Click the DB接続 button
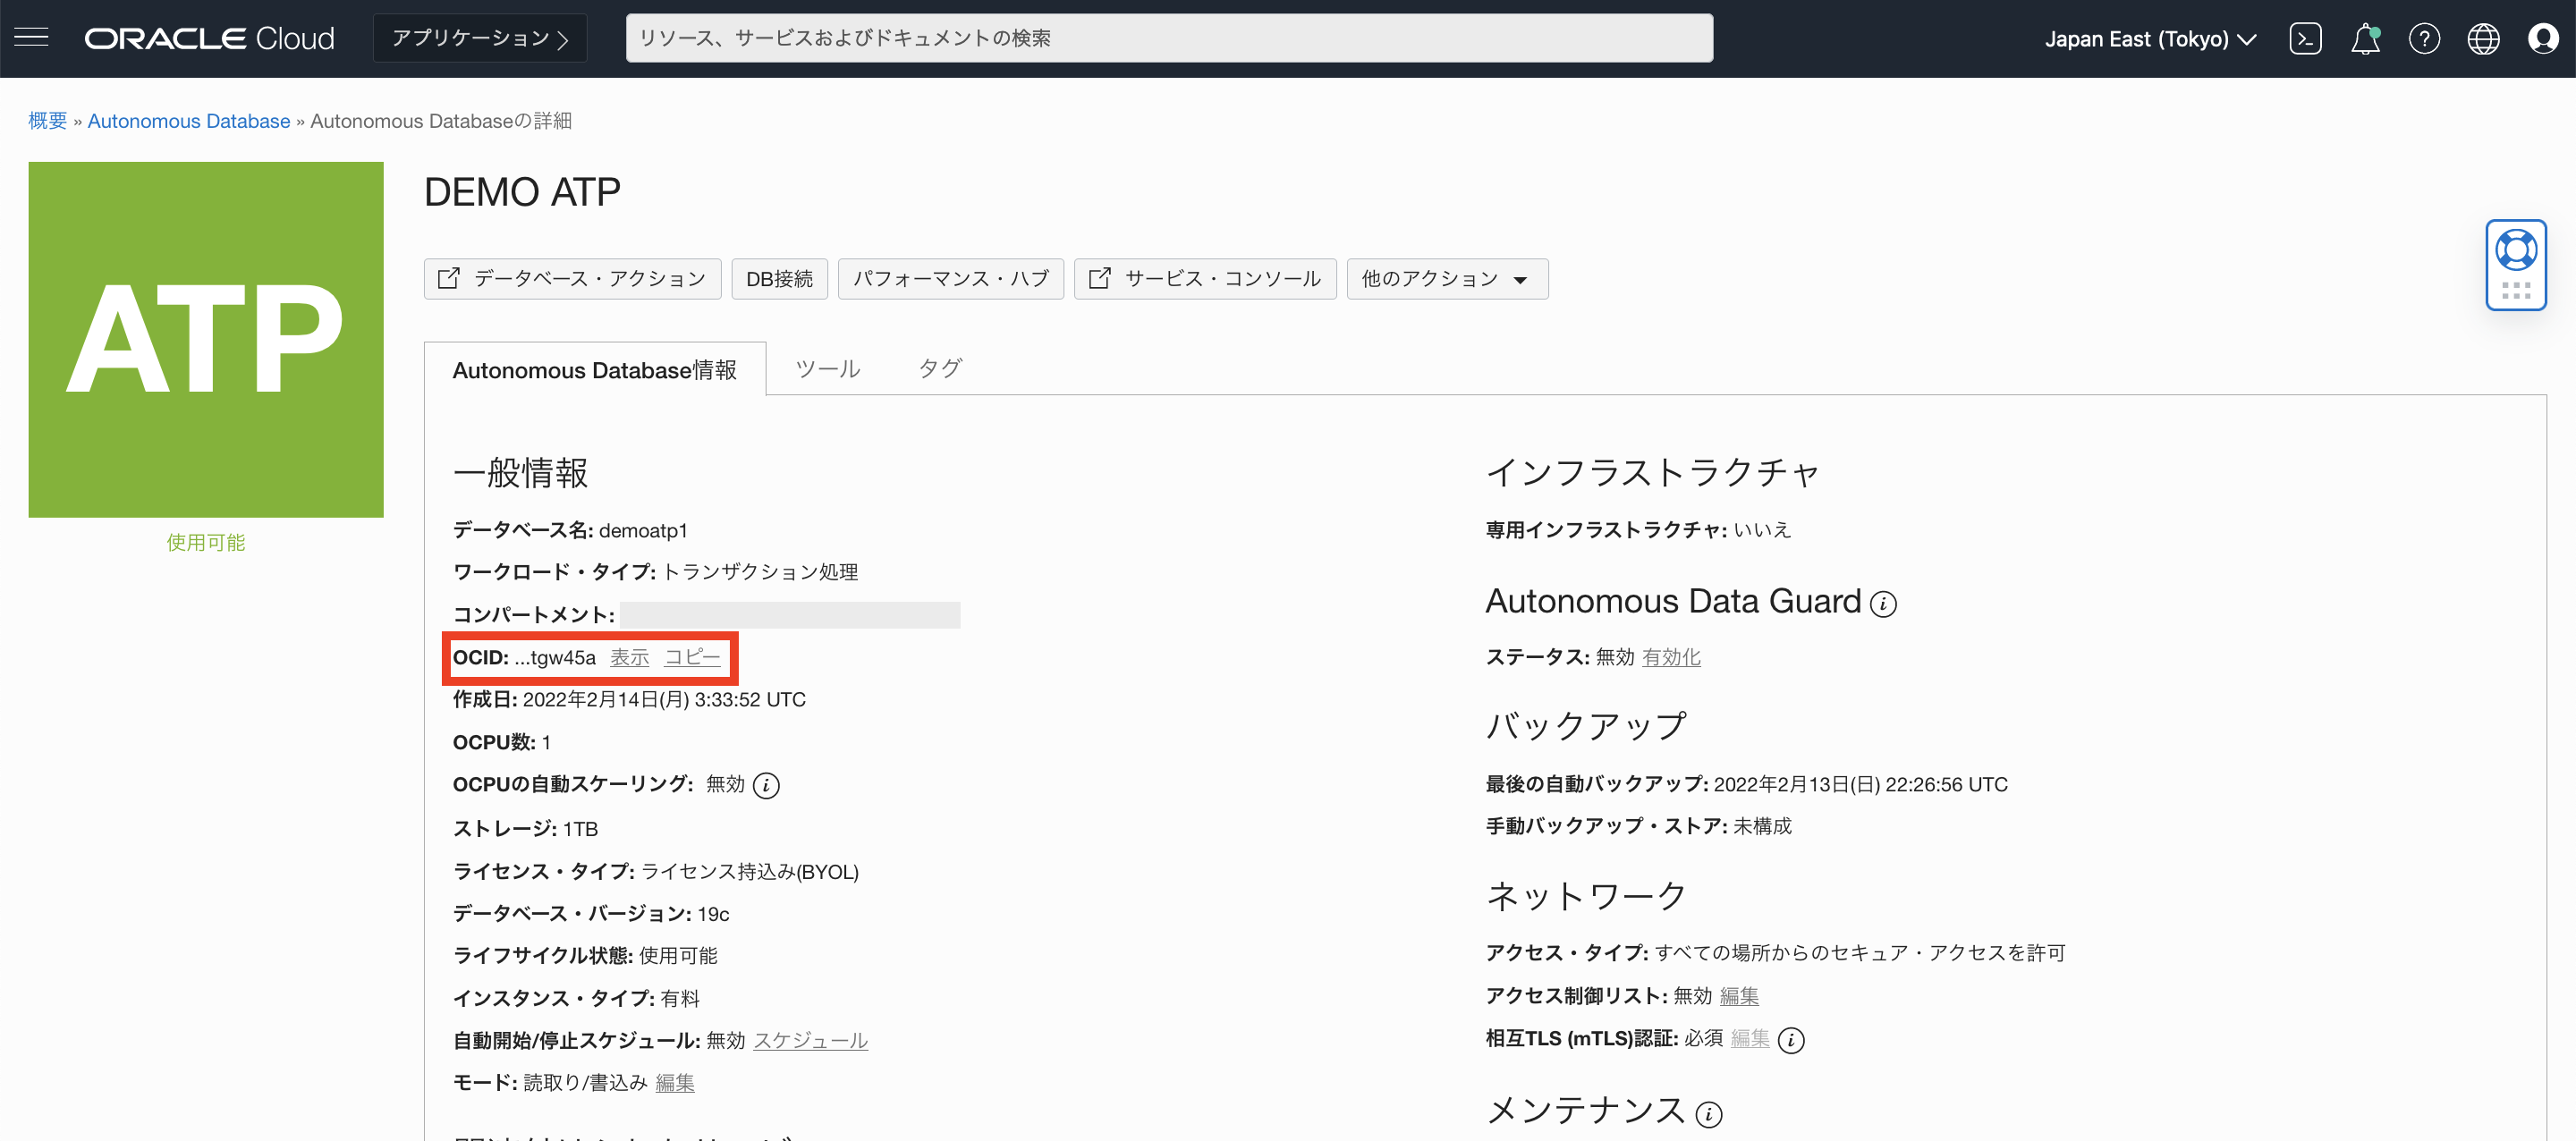This screenshot has height=1141, width=2576. pyautogui.click(x=779, y=278)
